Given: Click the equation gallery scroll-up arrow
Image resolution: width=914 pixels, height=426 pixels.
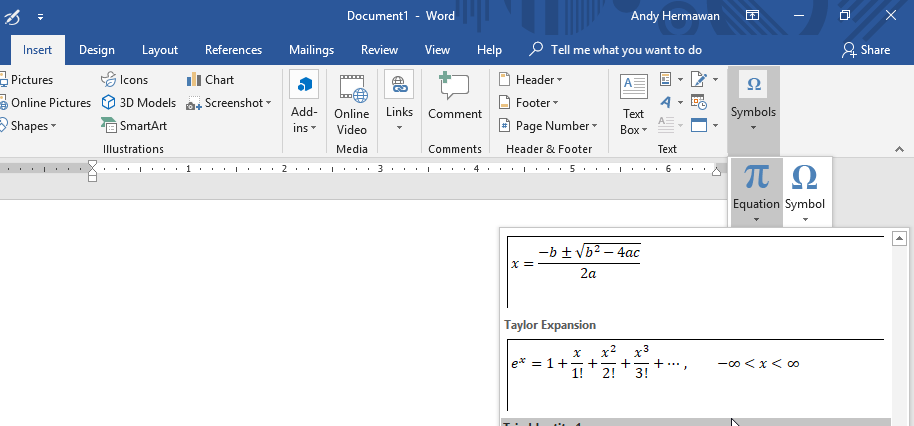Looking at the screenshot, I should coord(899,238).
